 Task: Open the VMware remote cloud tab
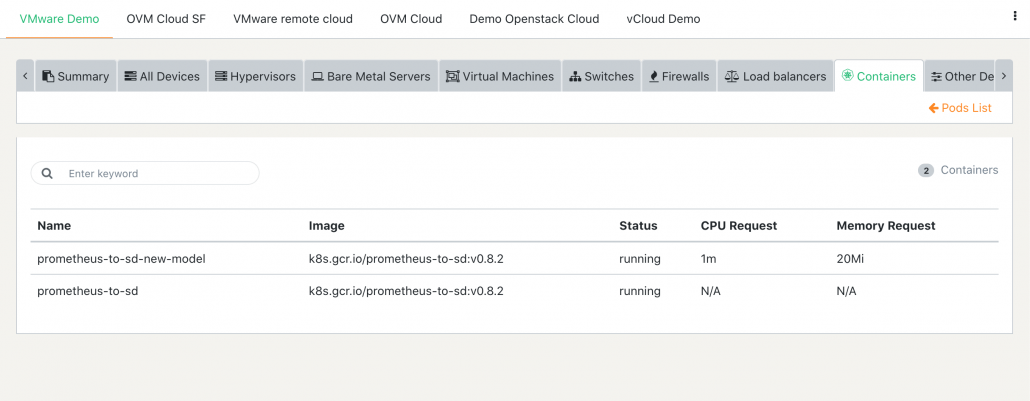[293, 19]
